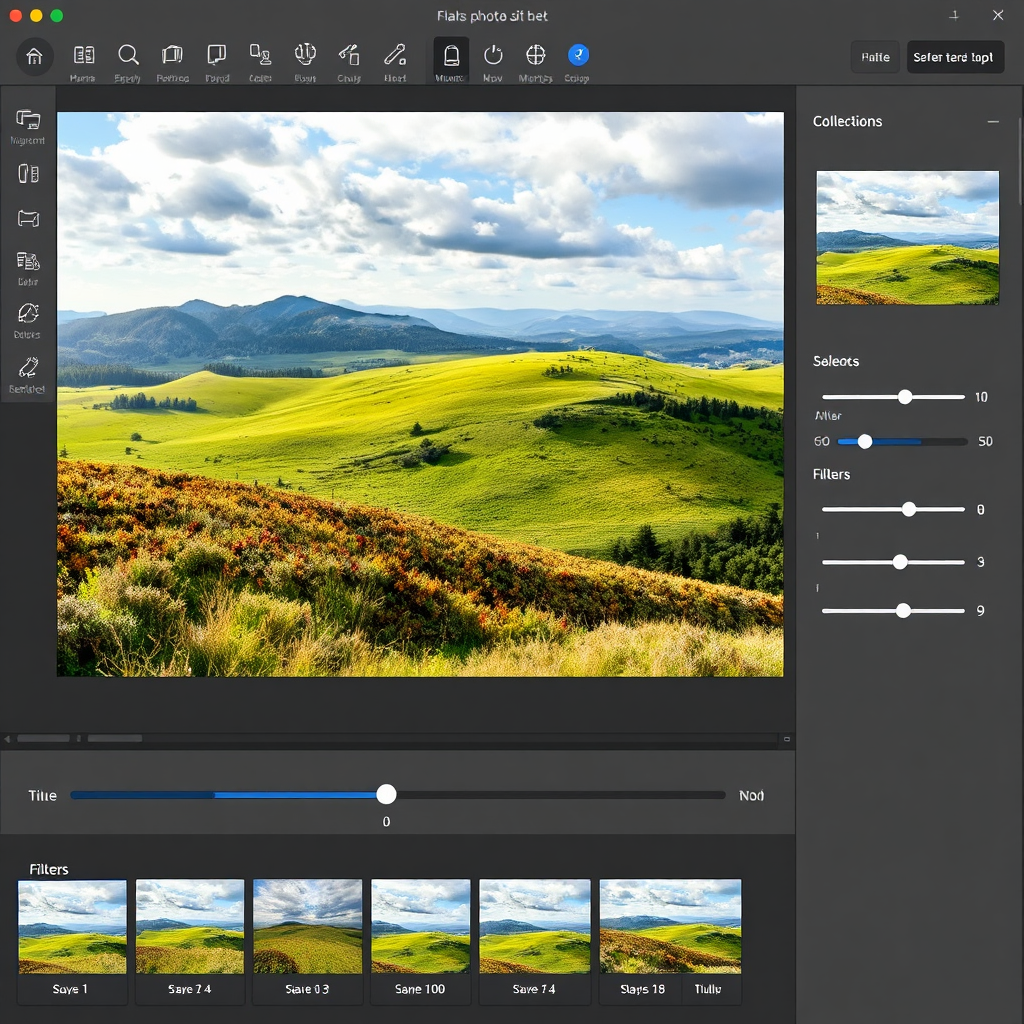Collapse the Collections panel
1024x1024 pixels.
(x=993, y=121)
